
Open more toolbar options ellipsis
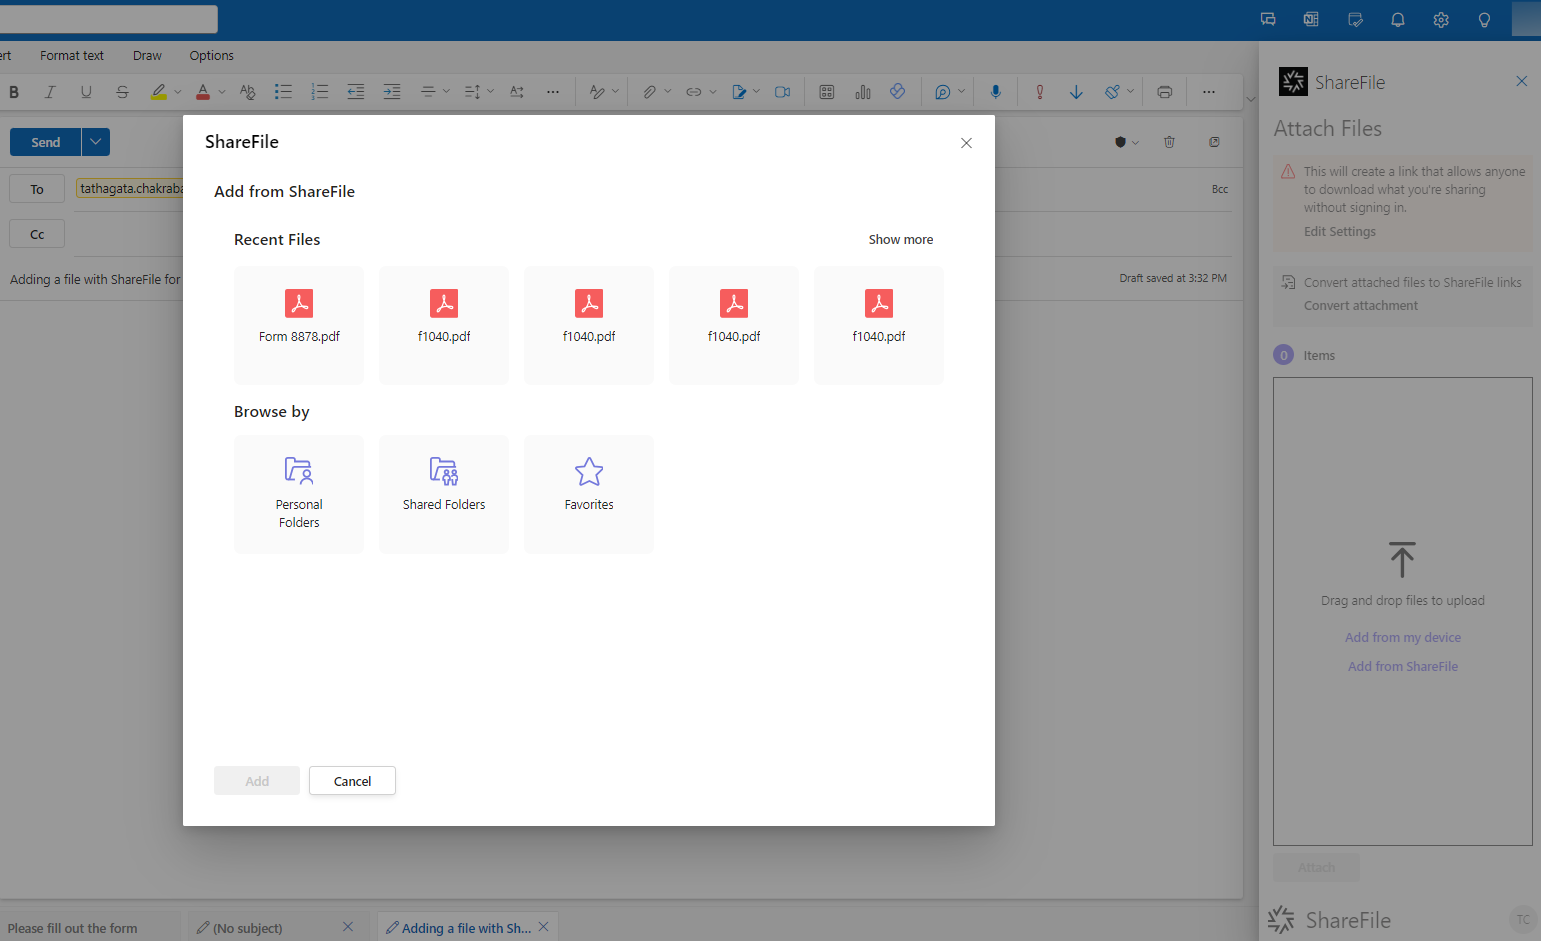(1209, 92)
